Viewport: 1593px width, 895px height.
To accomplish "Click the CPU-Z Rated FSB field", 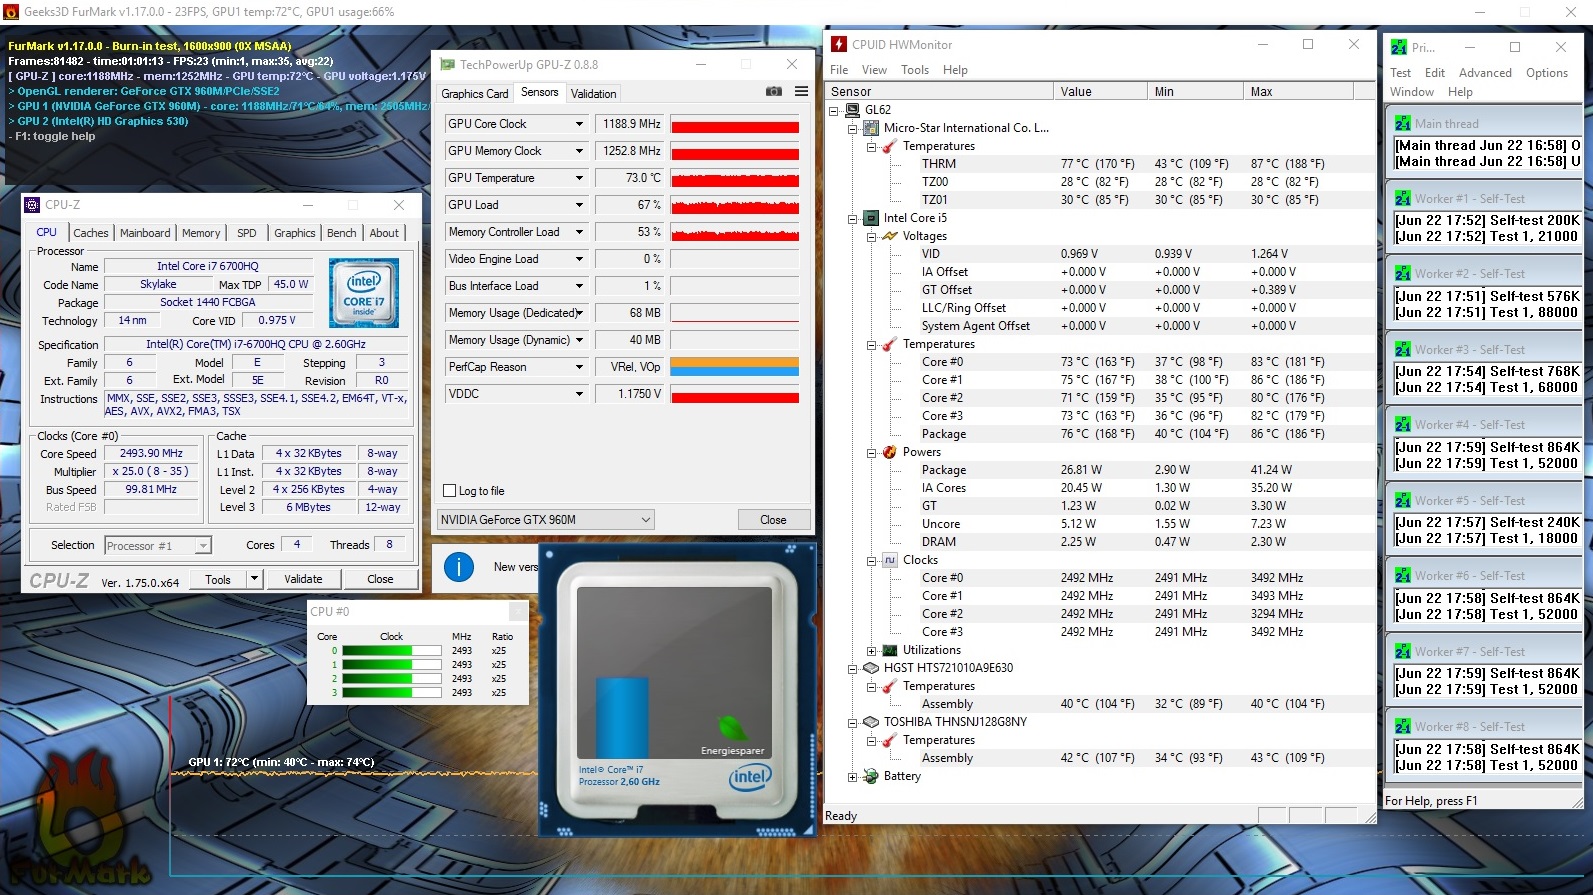I will (151, 507).
